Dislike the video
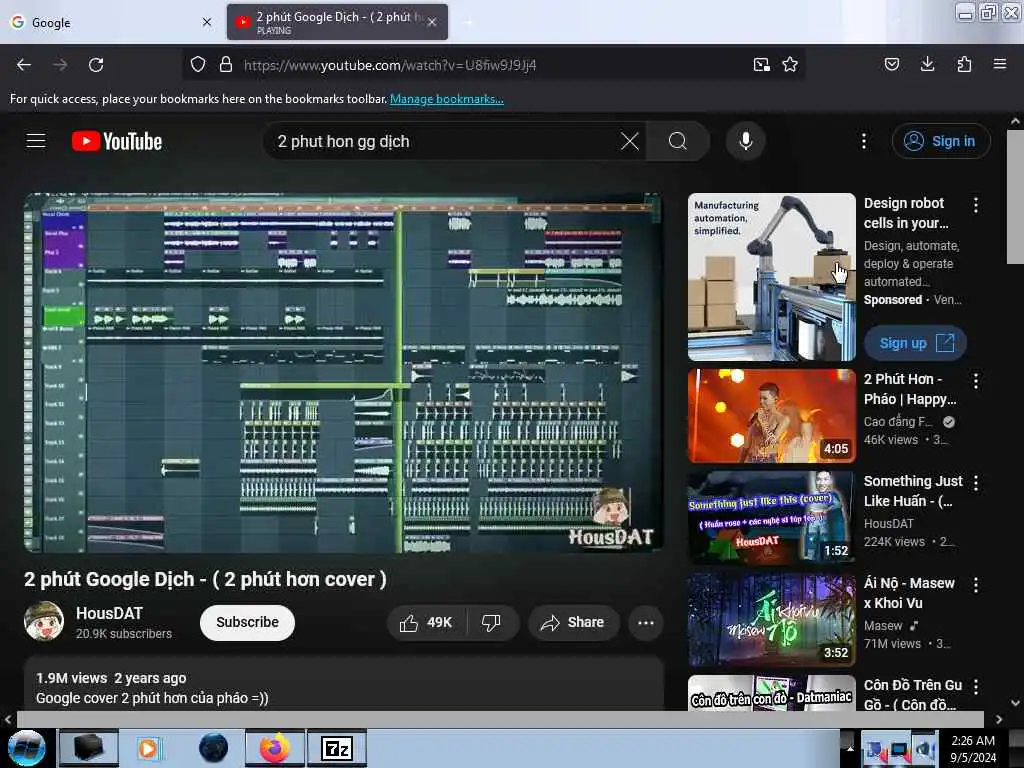The width and height of the screenshot is (1024, 768). (492, 623)
